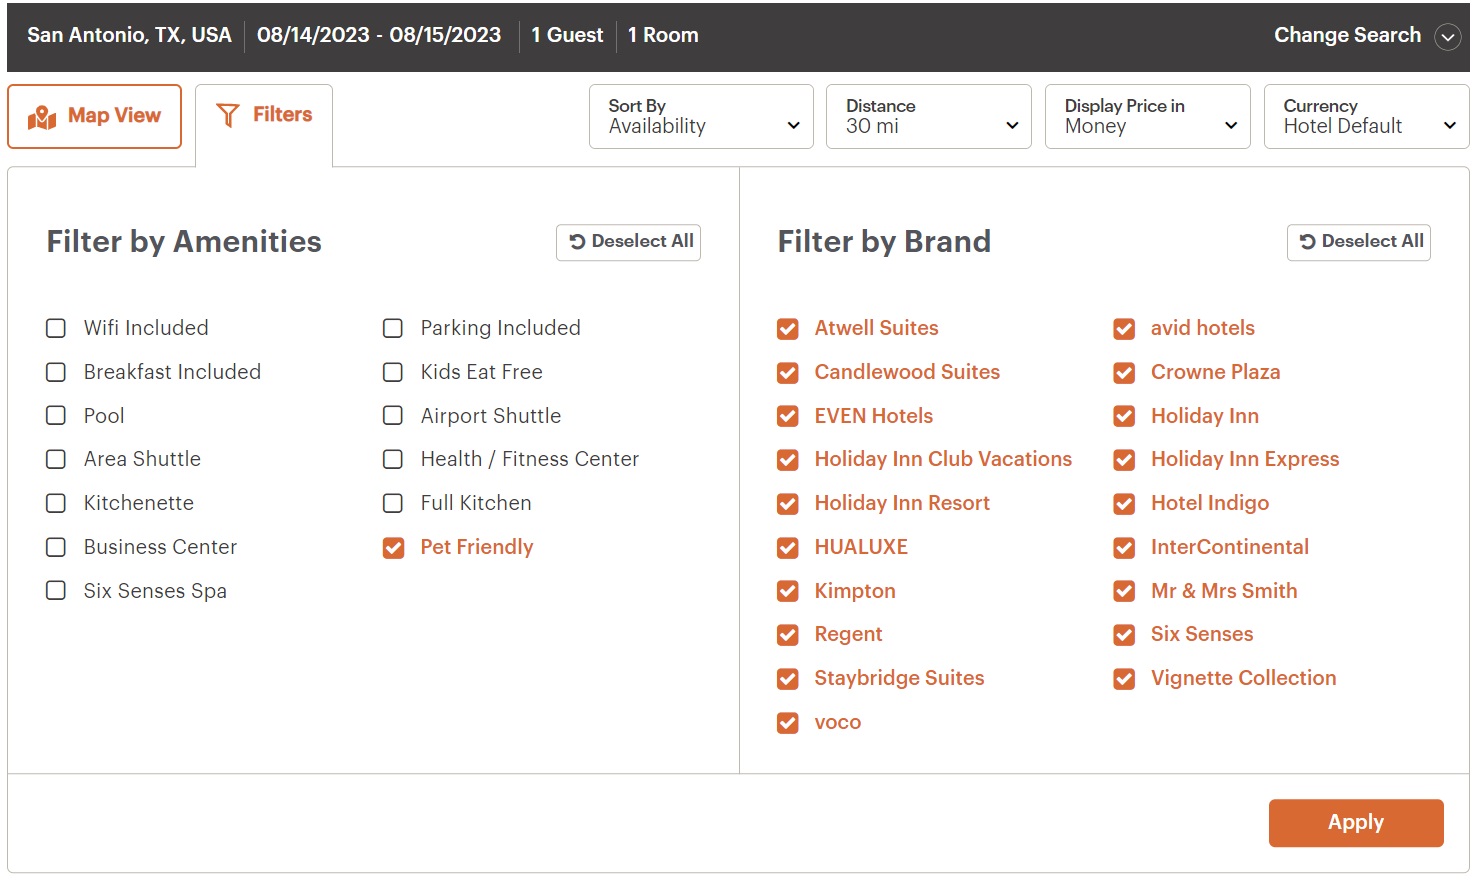Screen dimensions: 1479x883
Task: Expand the Change Search chevron
Action: pyautogui.click(x=1447, y=37)
